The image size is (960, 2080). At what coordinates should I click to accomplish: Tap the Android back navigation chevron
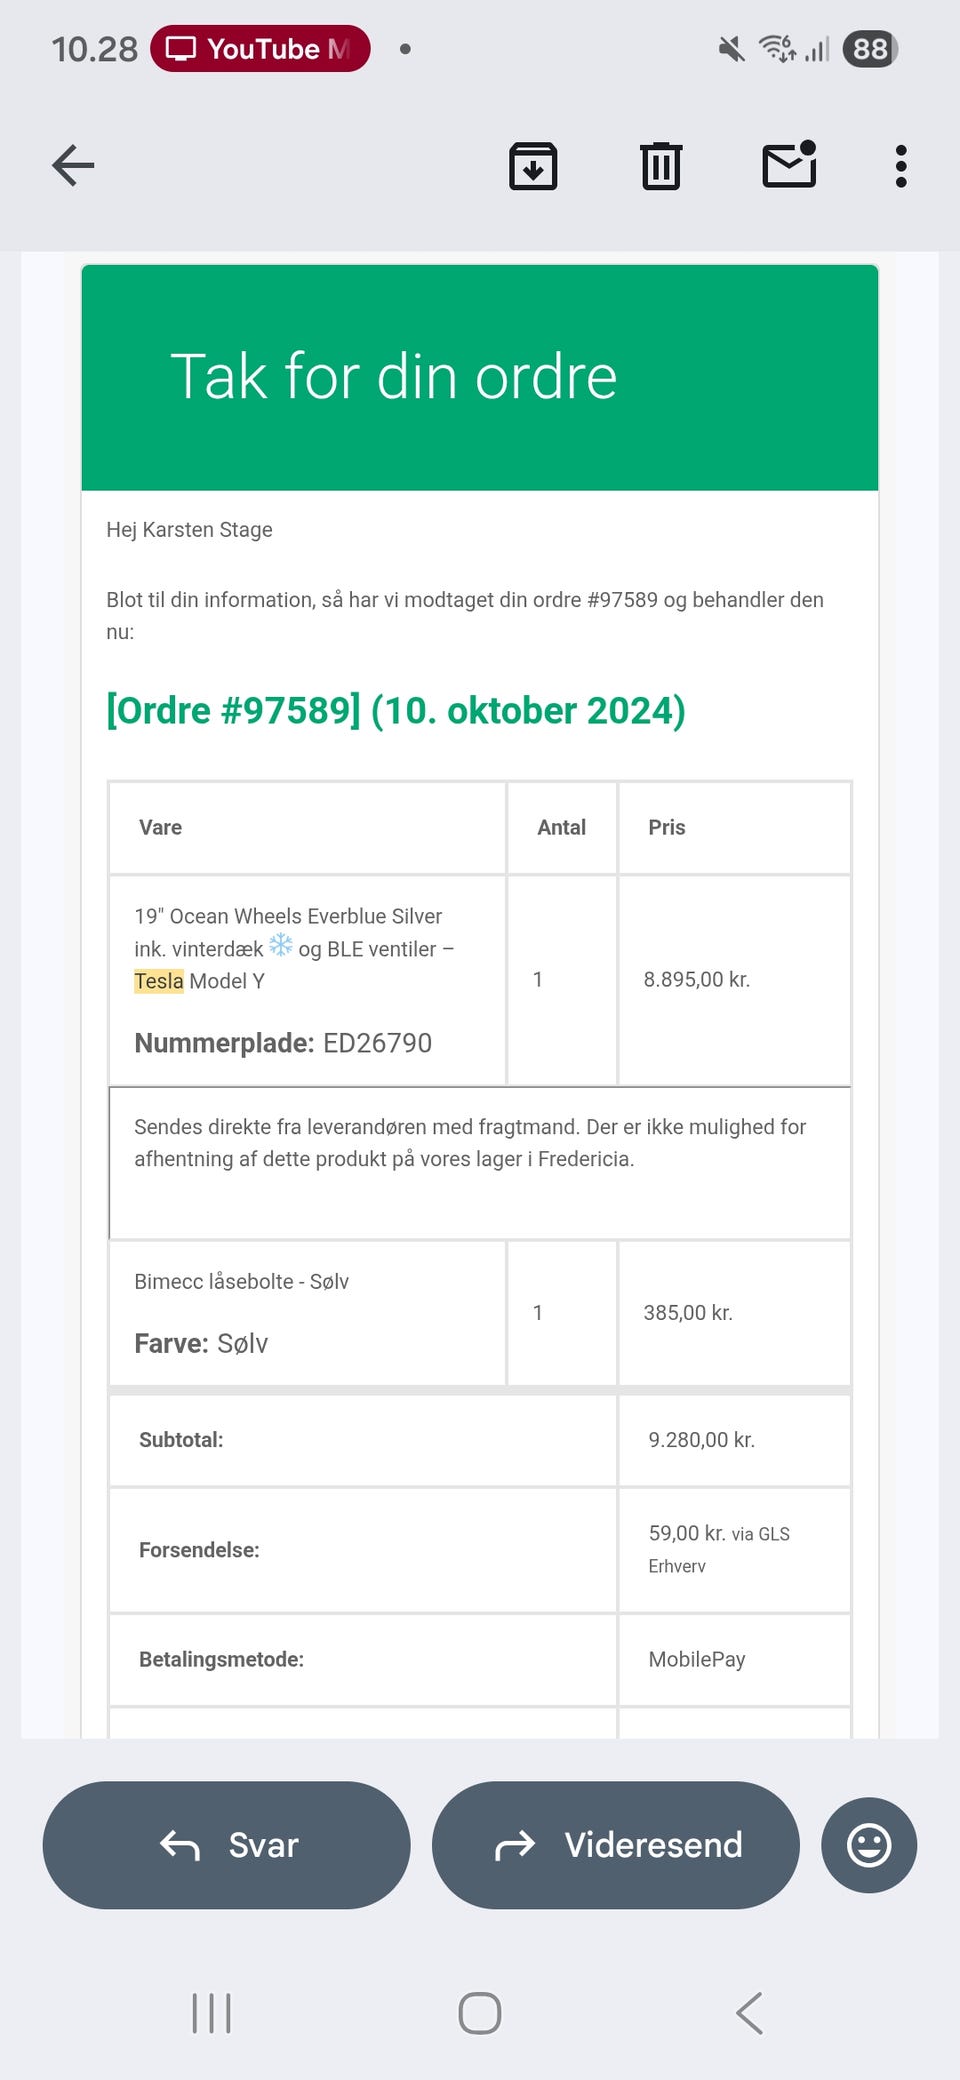[749, 2013]
